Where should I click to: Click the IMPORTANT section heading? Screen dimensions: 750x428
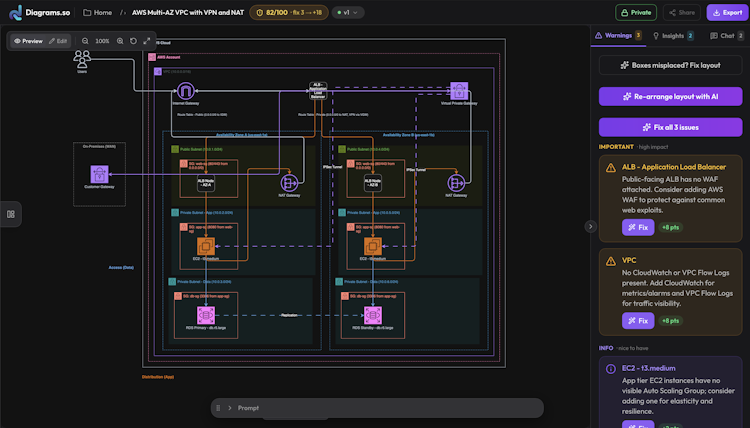[x=616, y=147]
